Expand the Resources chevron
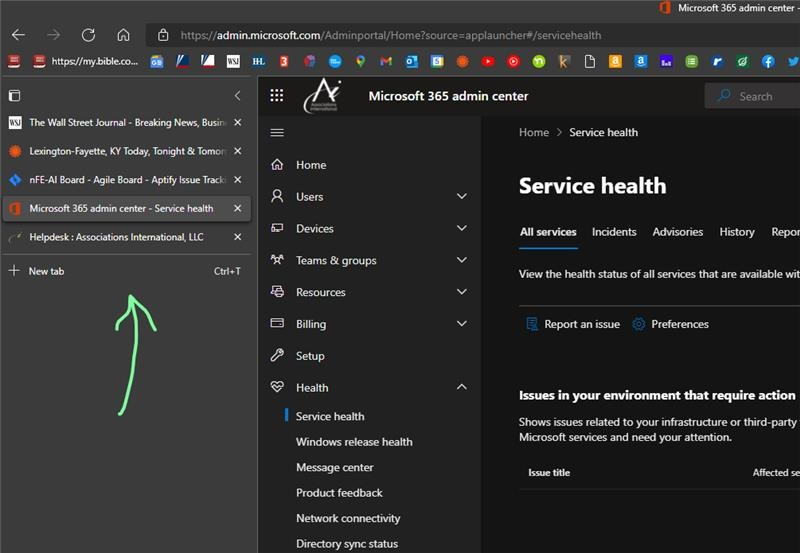Viewport: 800px width, 553px height. (462, 292)
